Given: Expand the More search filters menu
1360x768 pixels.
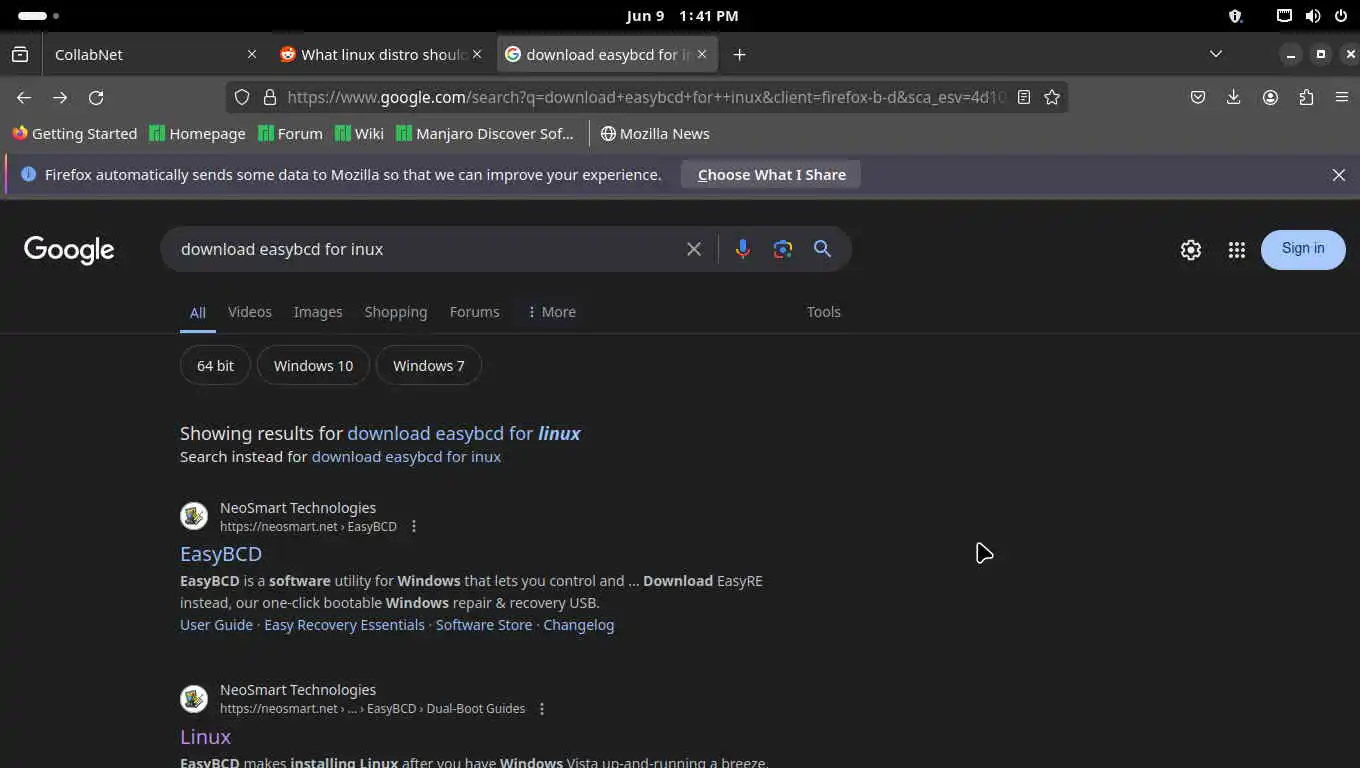Looking at the screenshot, I should 551,312.
